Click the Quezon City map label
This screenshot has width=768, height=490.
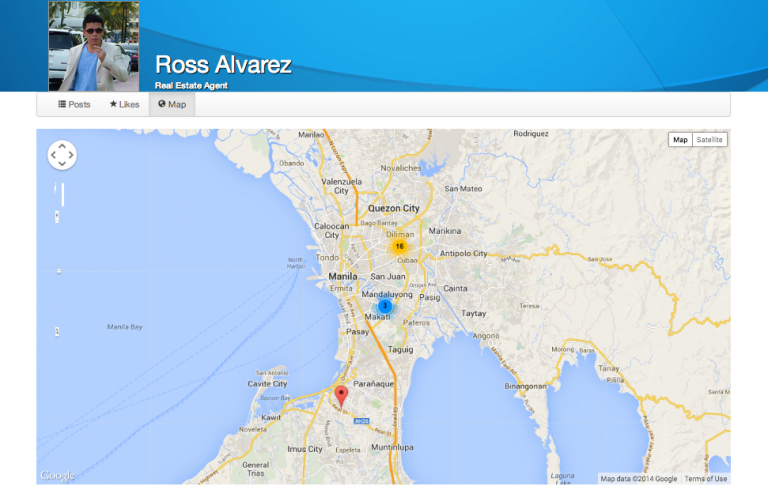coord(394,208)
